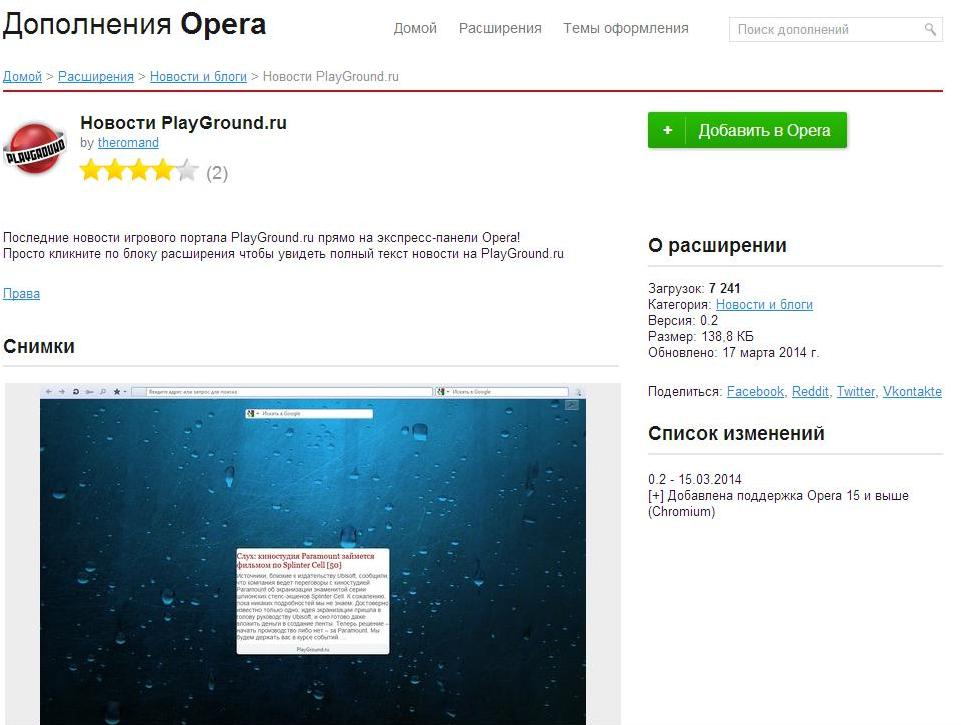
Task: Click the Добавить в Opera button
Action: point(747,130)
